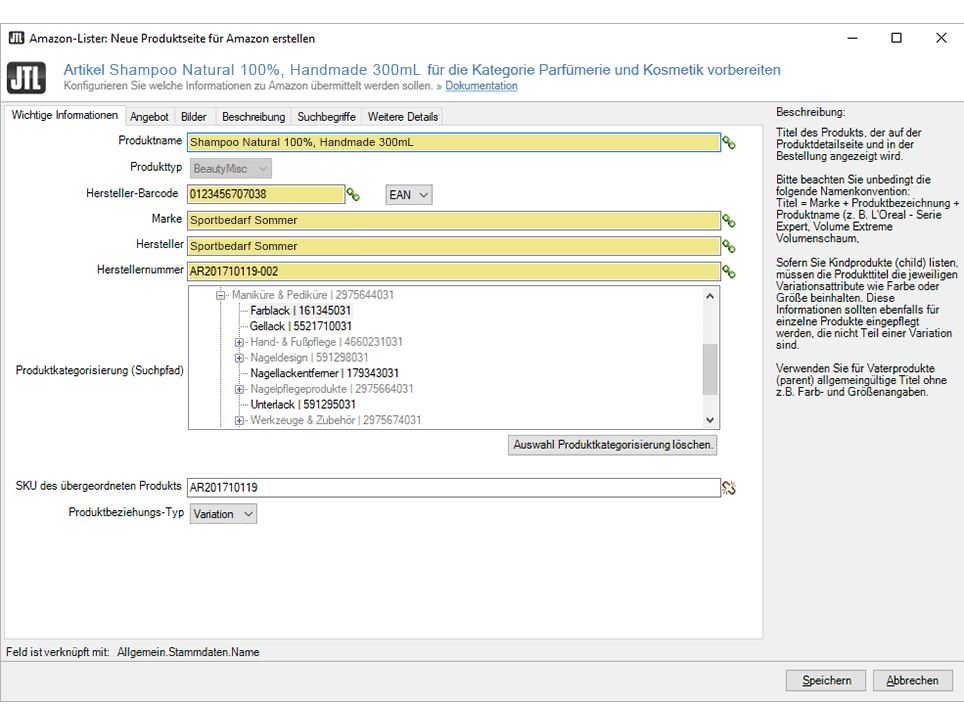Collapse the Maniküre & Pediküre tree node
The image size is (964, 726).
click(x=222, y=295)
